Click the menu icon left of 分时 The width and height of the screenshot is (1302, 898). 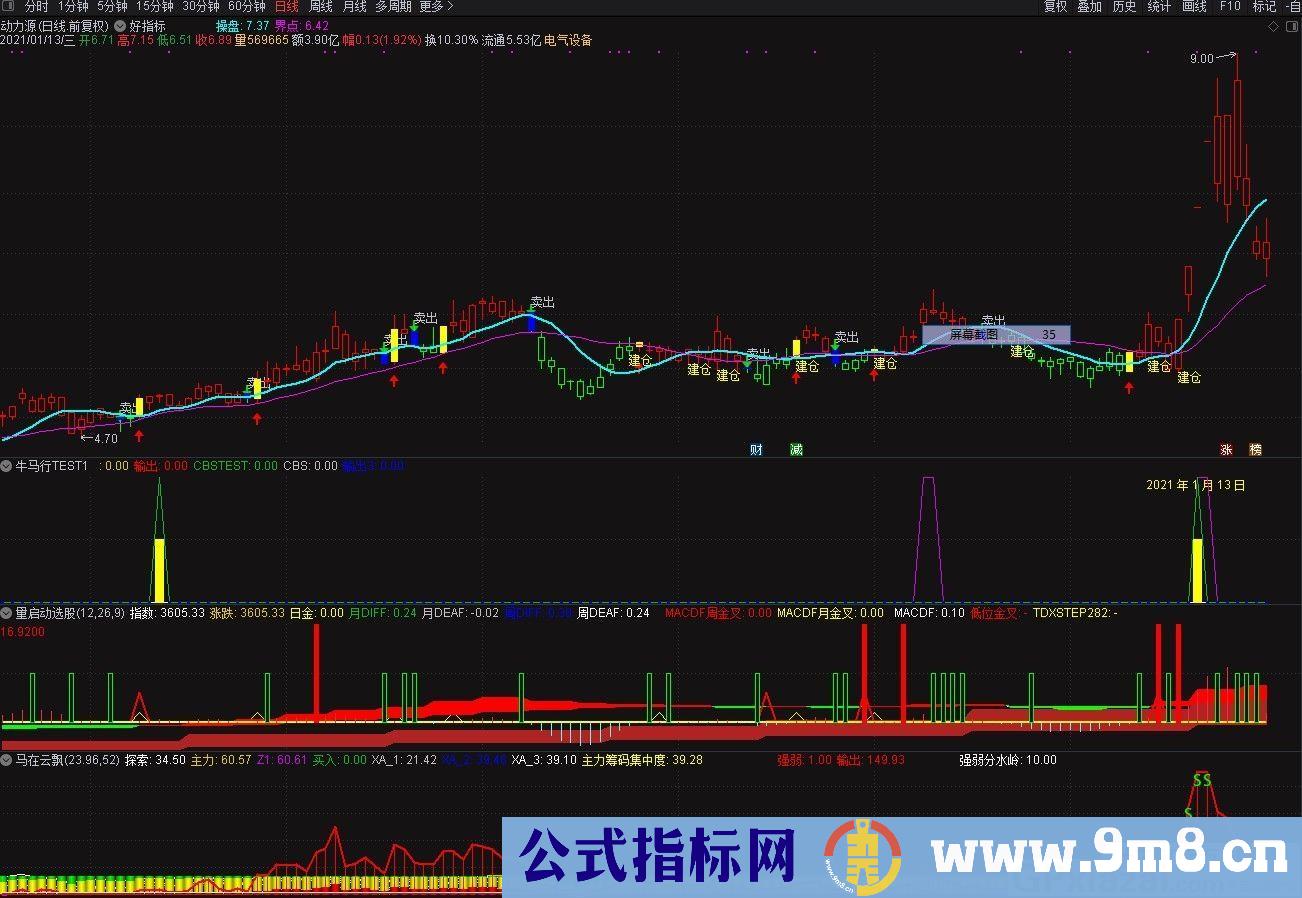(10, 6)
